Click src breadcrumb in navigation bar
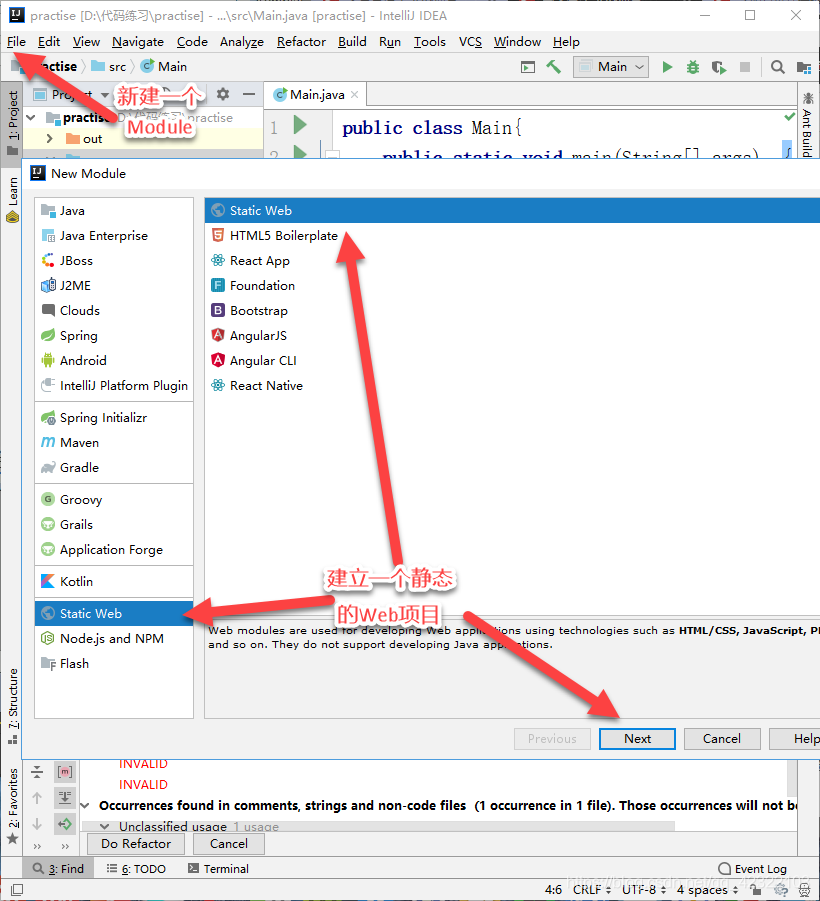Viewport: 820px width, 901px height. pos(109,67)
